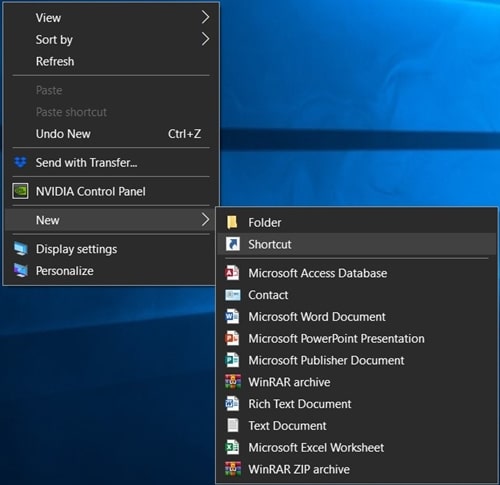The image size is (500, 485).
Task: Expand the View submenu arrow
Action: [205, 17]
